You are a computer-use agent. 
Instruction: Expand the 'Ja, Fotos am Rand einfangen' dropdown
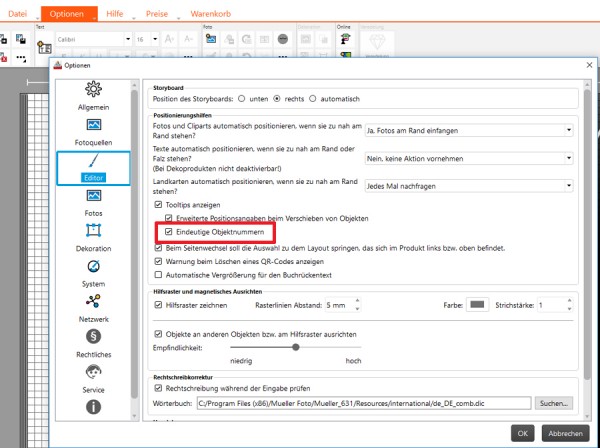click(x=468, y=129)
